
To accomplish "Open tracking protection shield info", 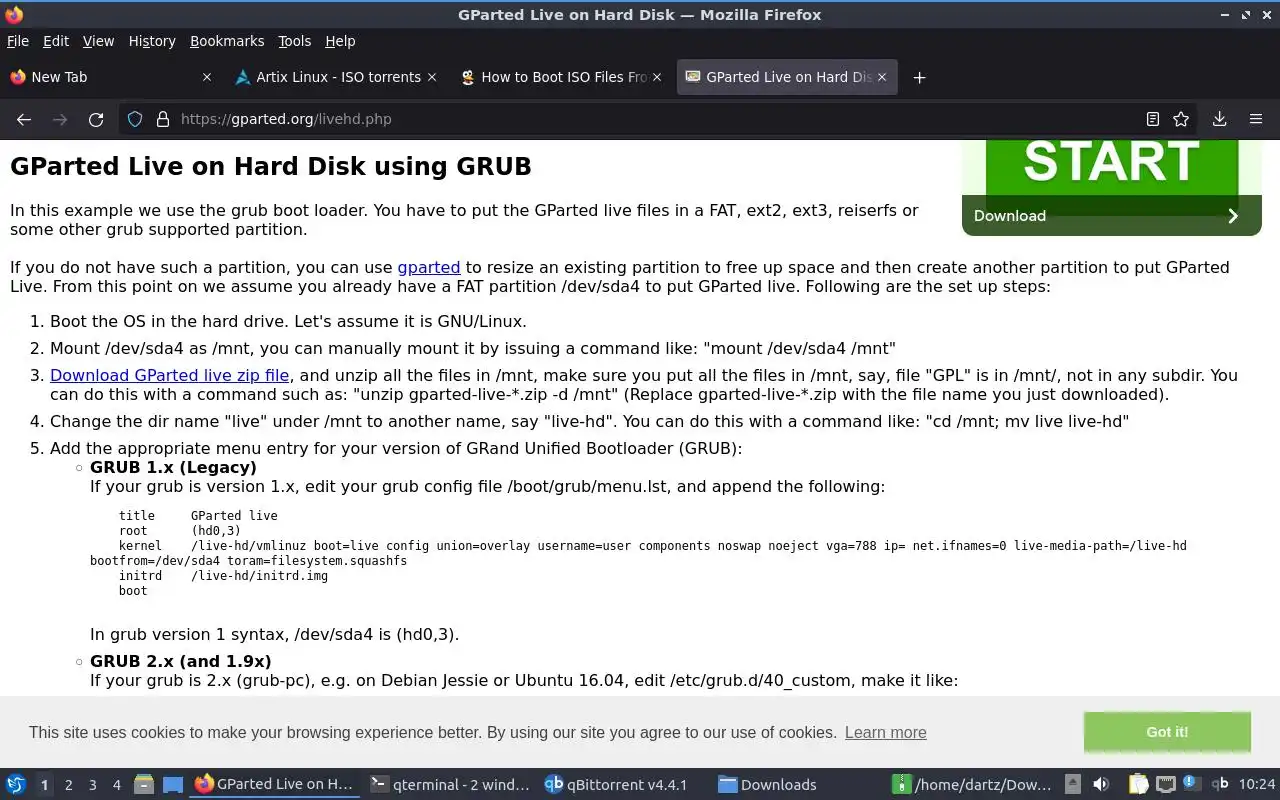I will [135, 119].
